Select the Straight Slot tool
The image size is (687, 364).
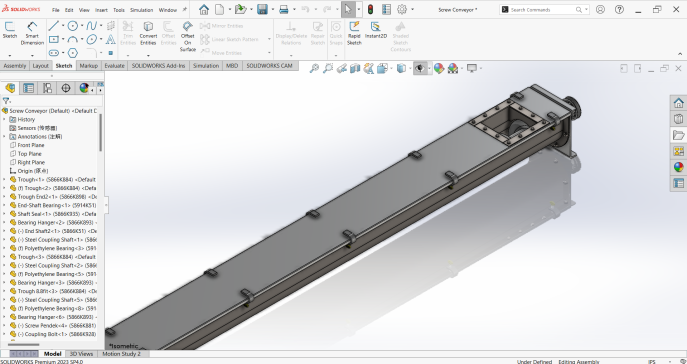tap(53, 53)
